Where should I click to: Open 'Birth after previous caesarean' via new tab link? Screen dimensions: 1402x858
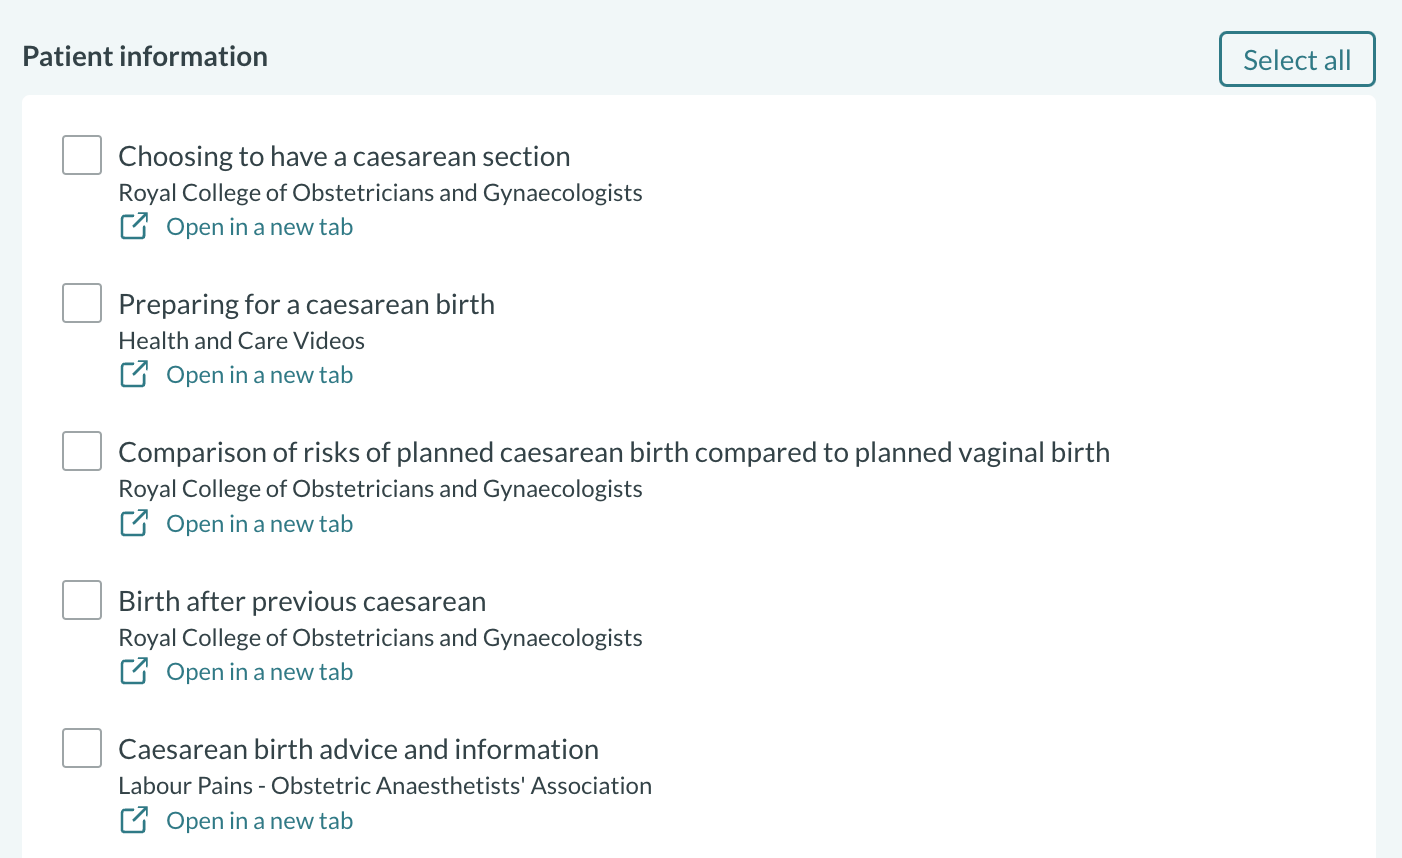coord(259,672)
